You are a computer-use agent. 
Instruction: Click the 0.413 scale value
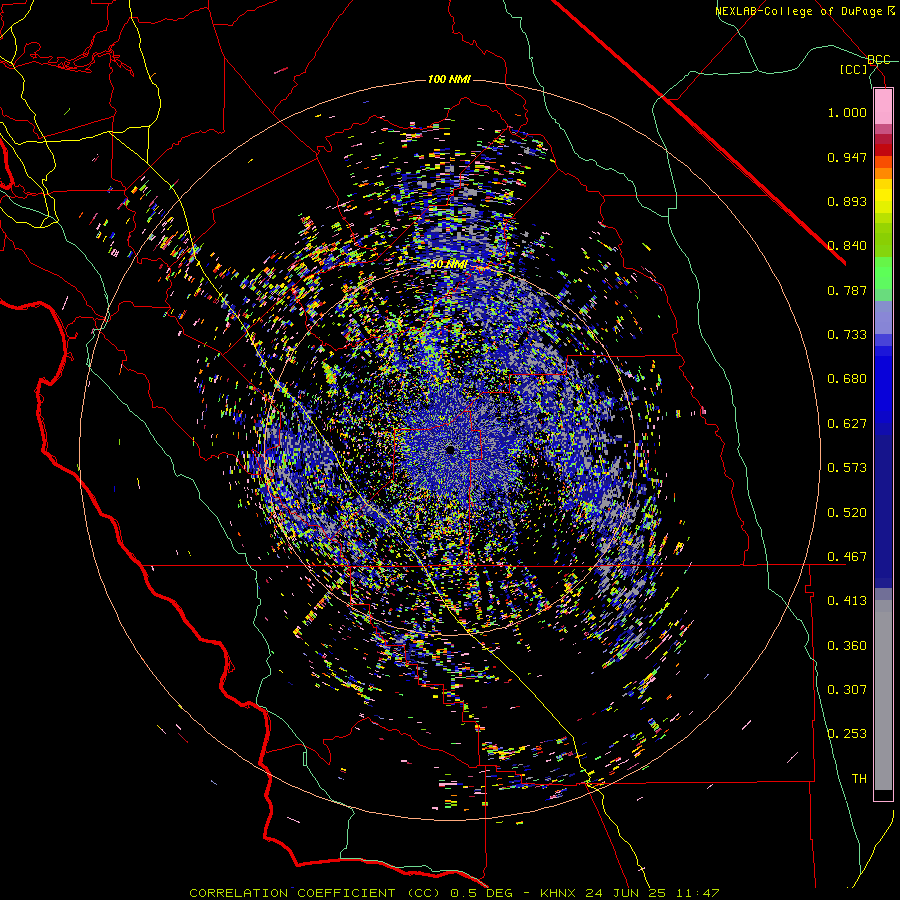(x=847, y=601)
